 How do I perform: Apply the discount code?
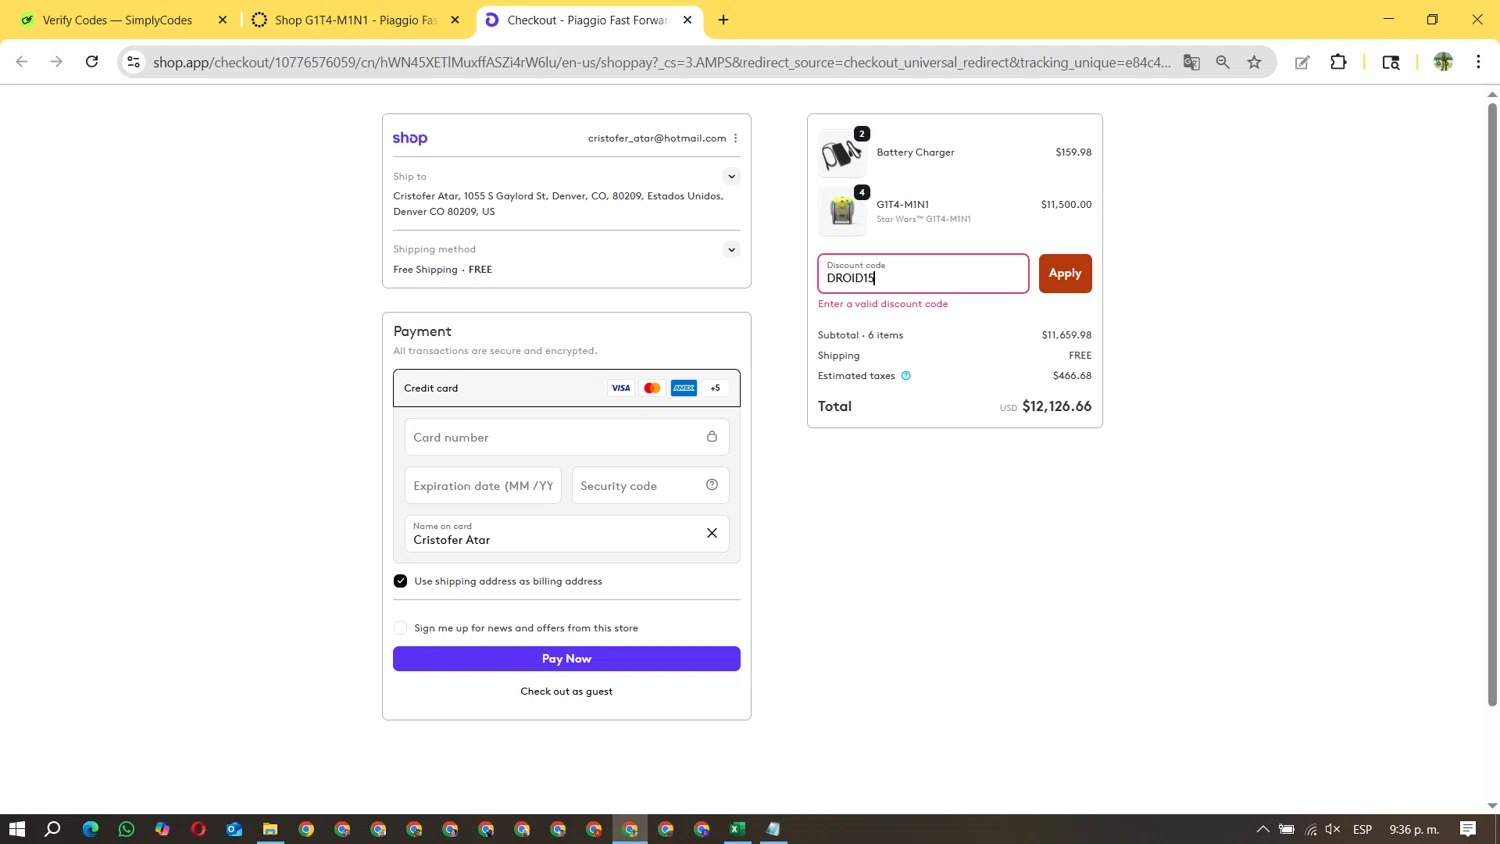[1065, 273]
